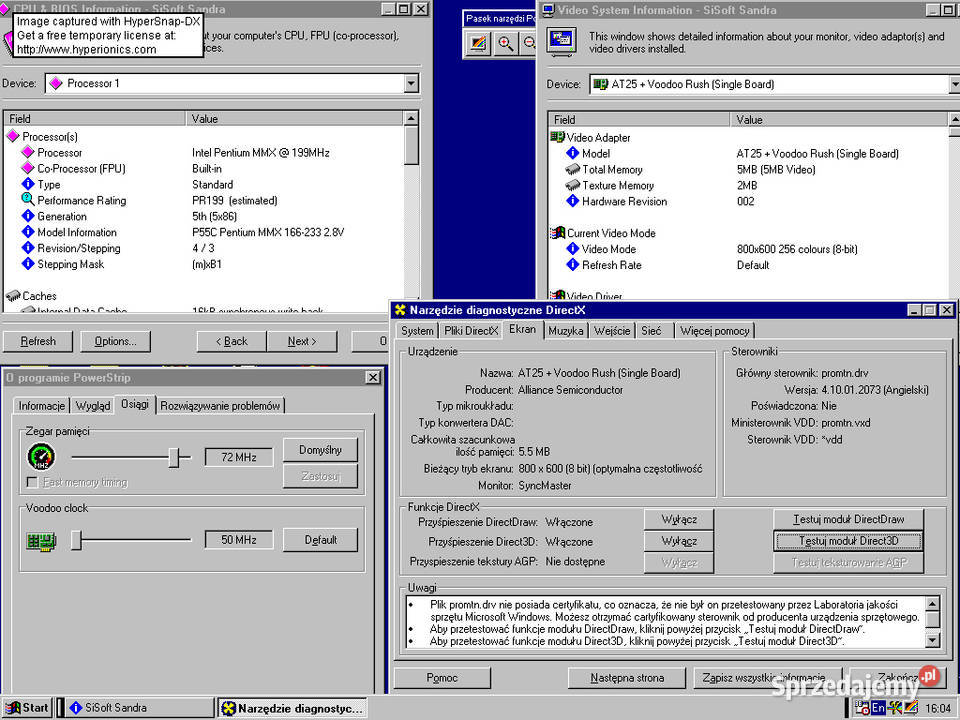Click the memory clock gauge icon in PowerStrip
The width and height of the screenshot is (960, 720).
click(41, 457)
